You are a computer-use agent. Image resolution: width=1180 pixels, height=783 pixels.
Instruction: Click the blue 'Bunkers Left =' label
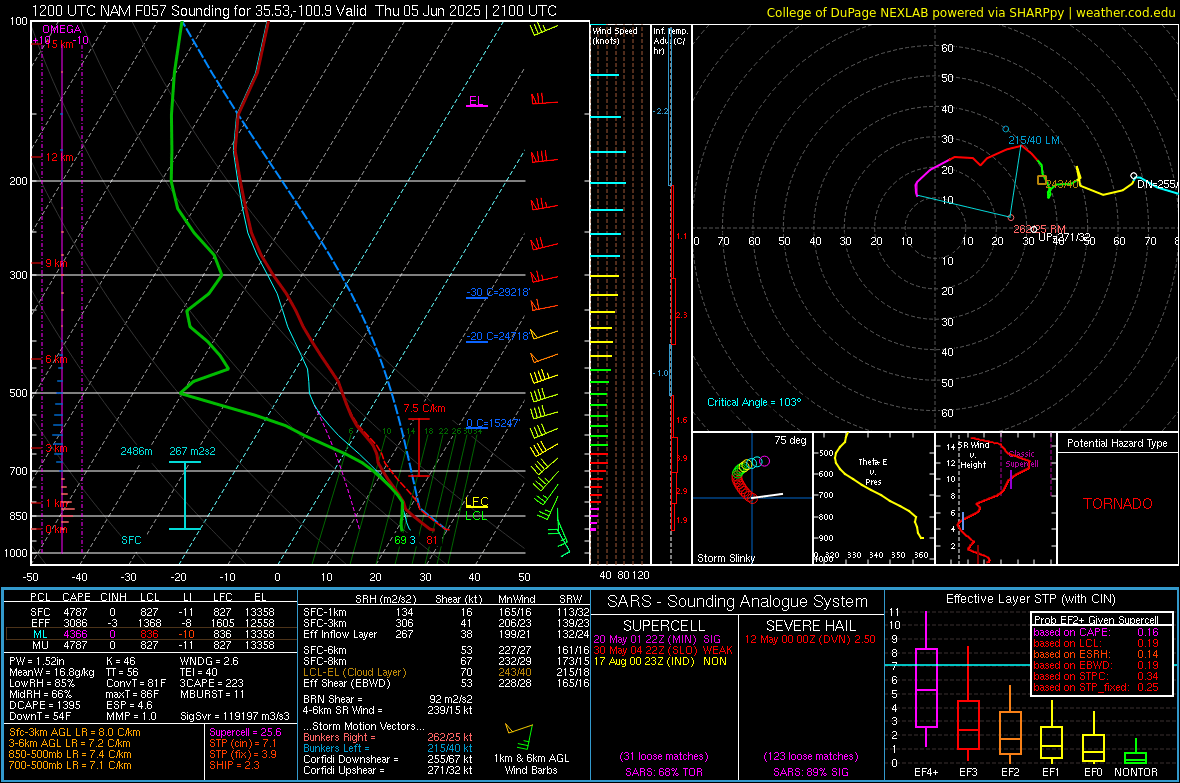point(336,748)
